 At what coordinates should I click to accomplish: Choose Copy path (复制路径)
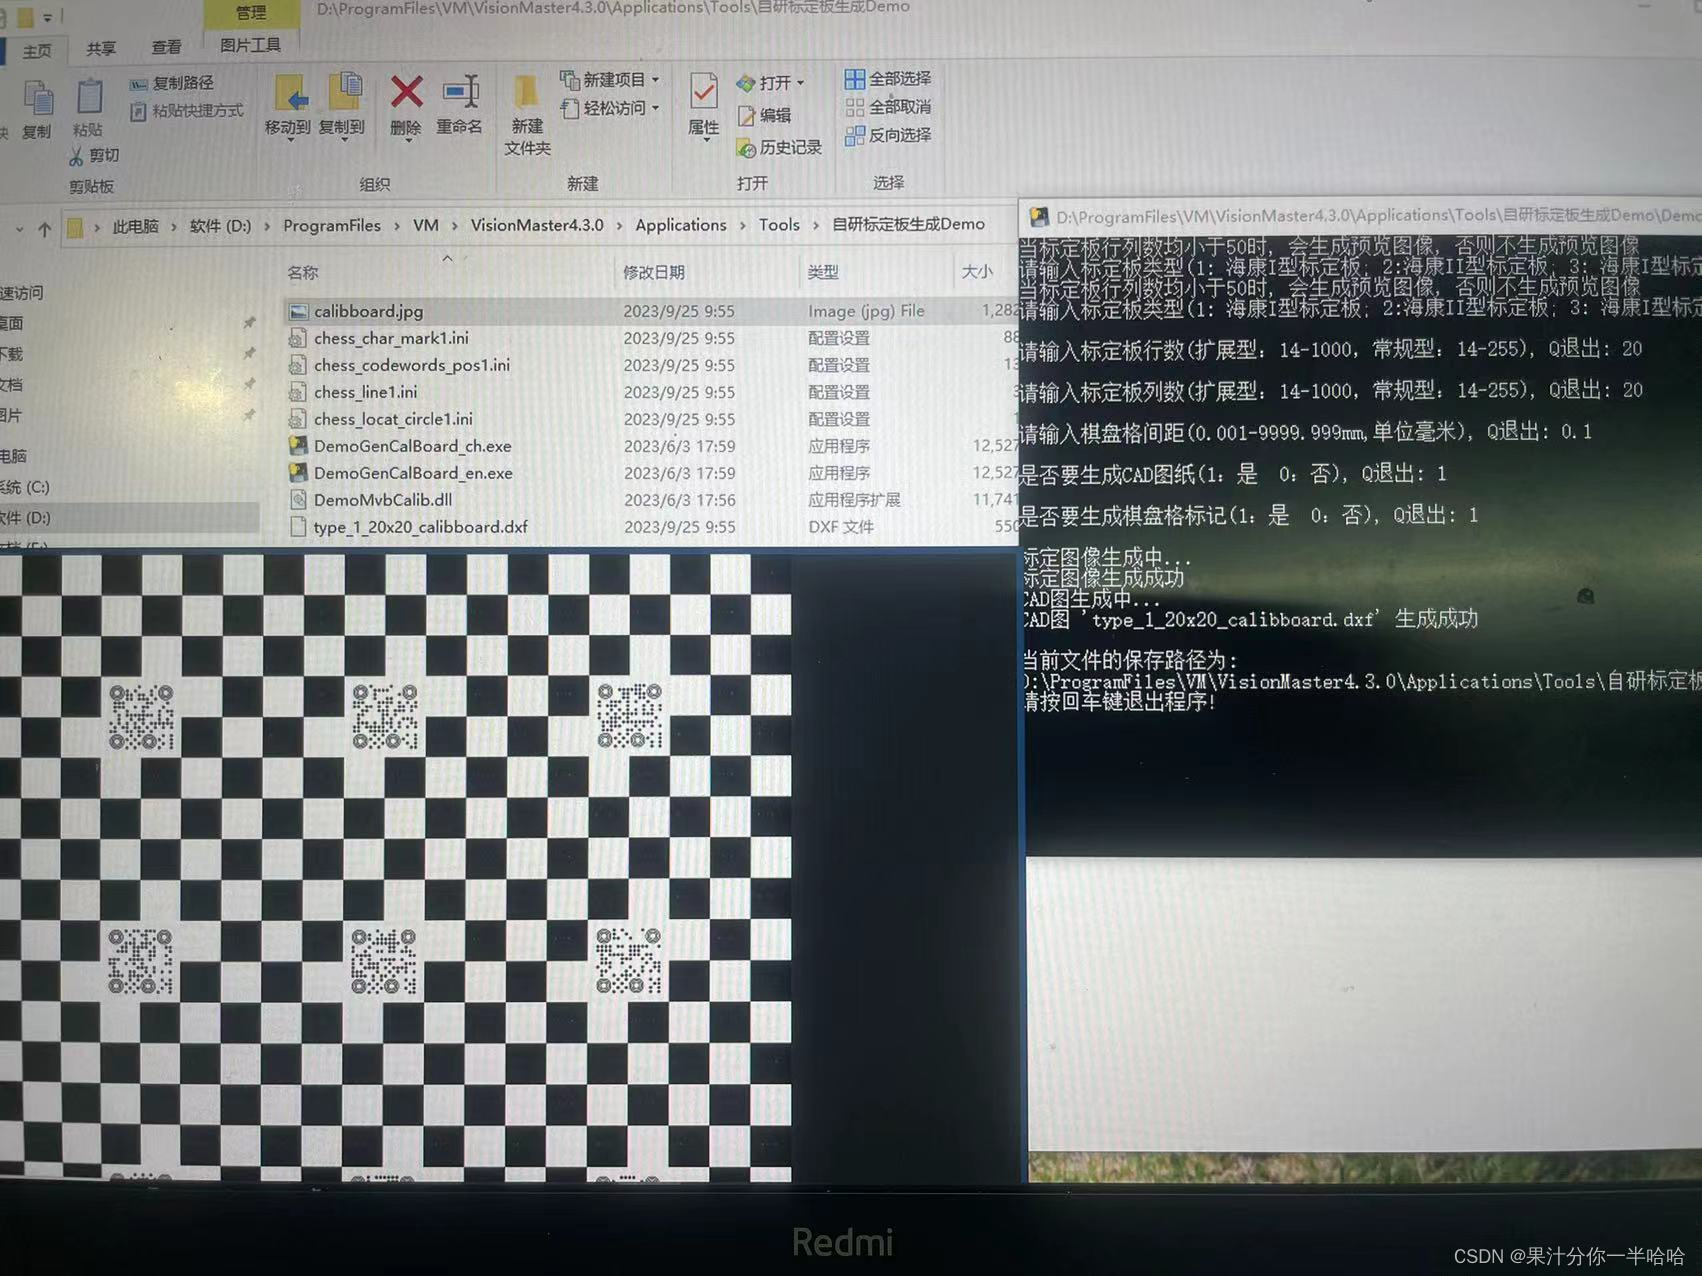(x=172, y=83)
